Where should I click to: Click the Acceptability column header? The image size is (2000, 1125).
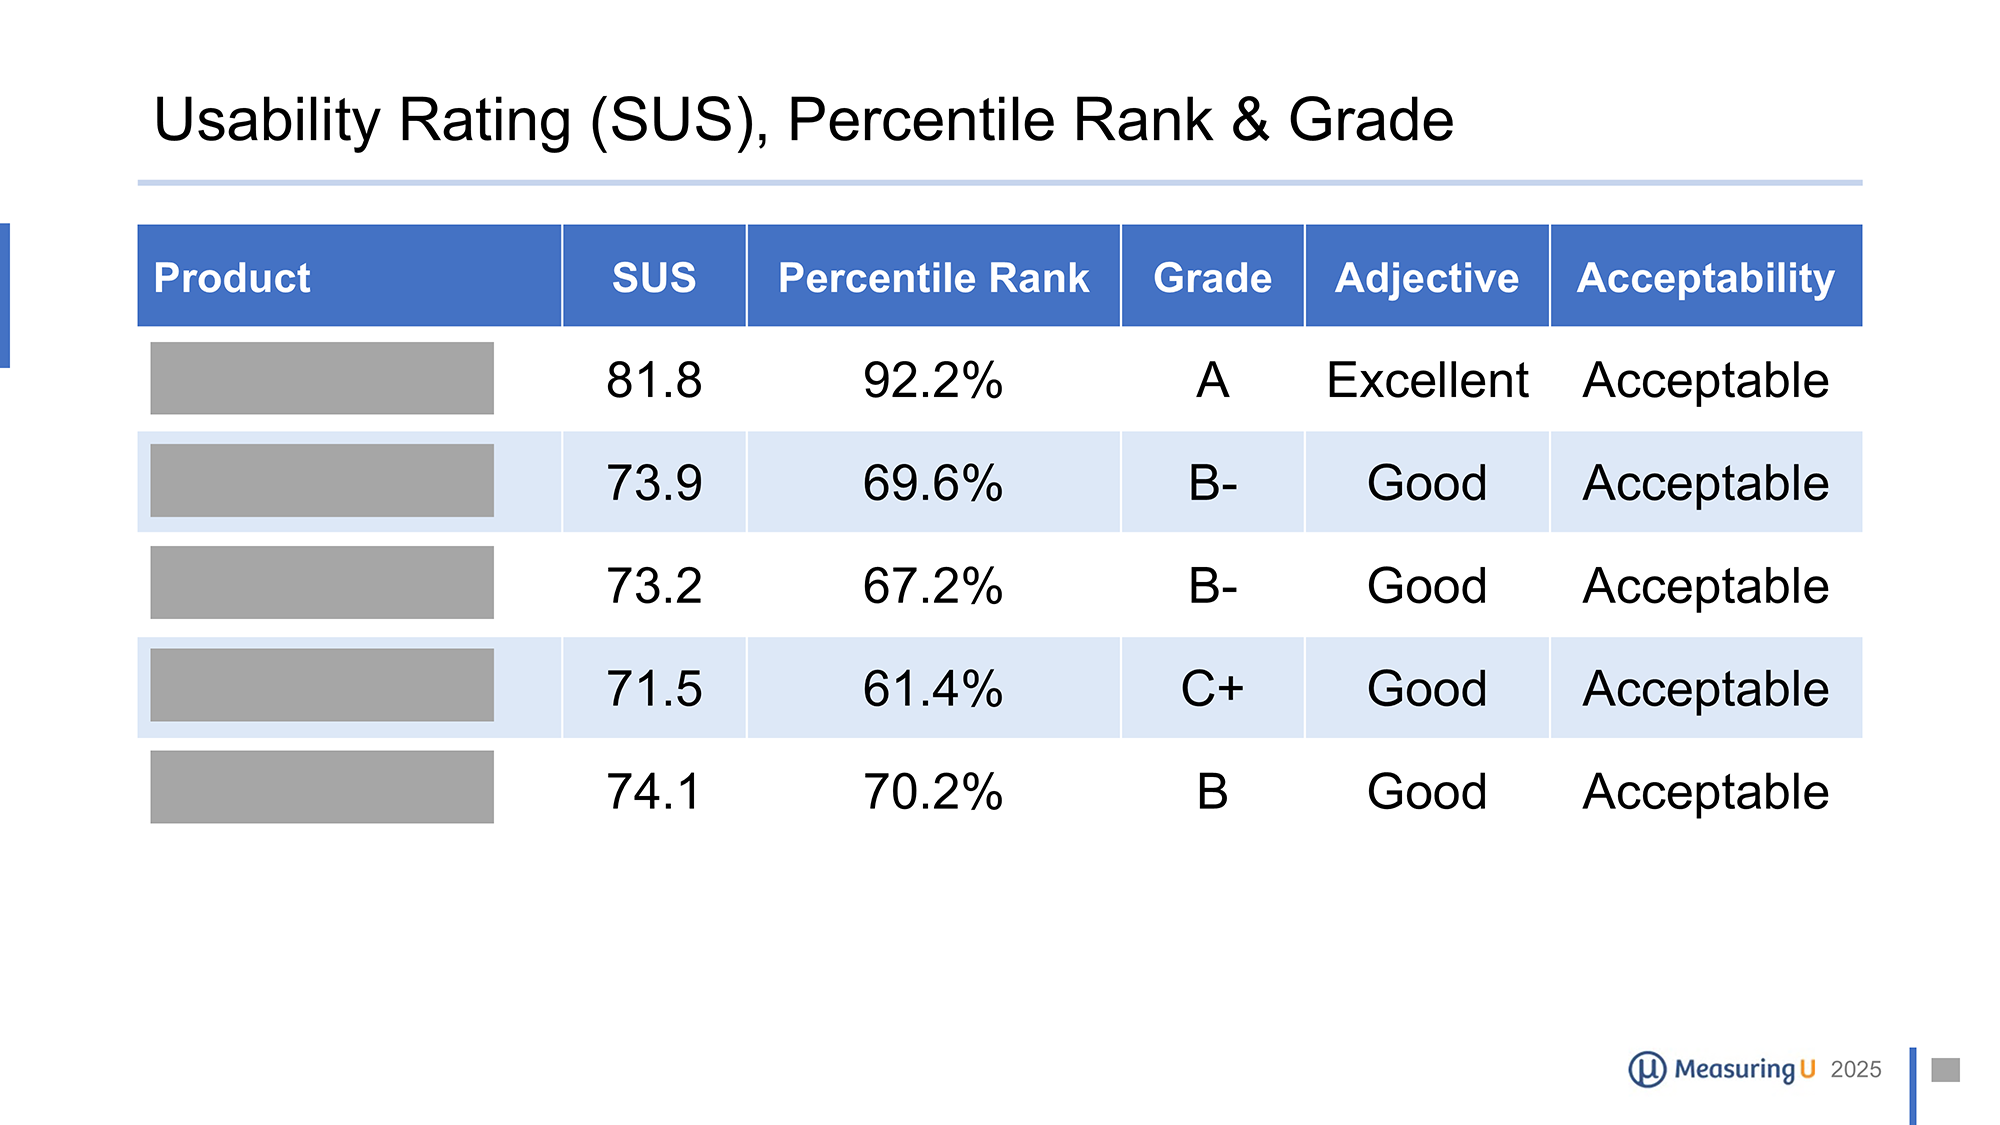pyautogui.click(x=1705, y=277)
